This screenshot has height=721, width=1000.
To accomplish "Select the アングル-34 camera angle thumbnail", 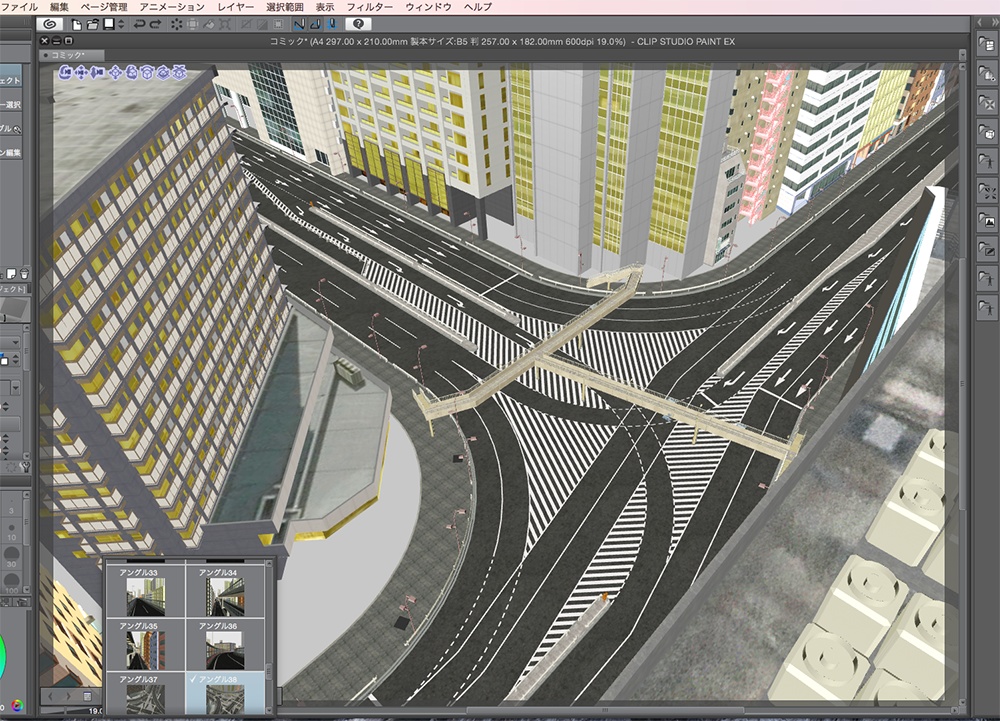I will [x=225, y=598].
